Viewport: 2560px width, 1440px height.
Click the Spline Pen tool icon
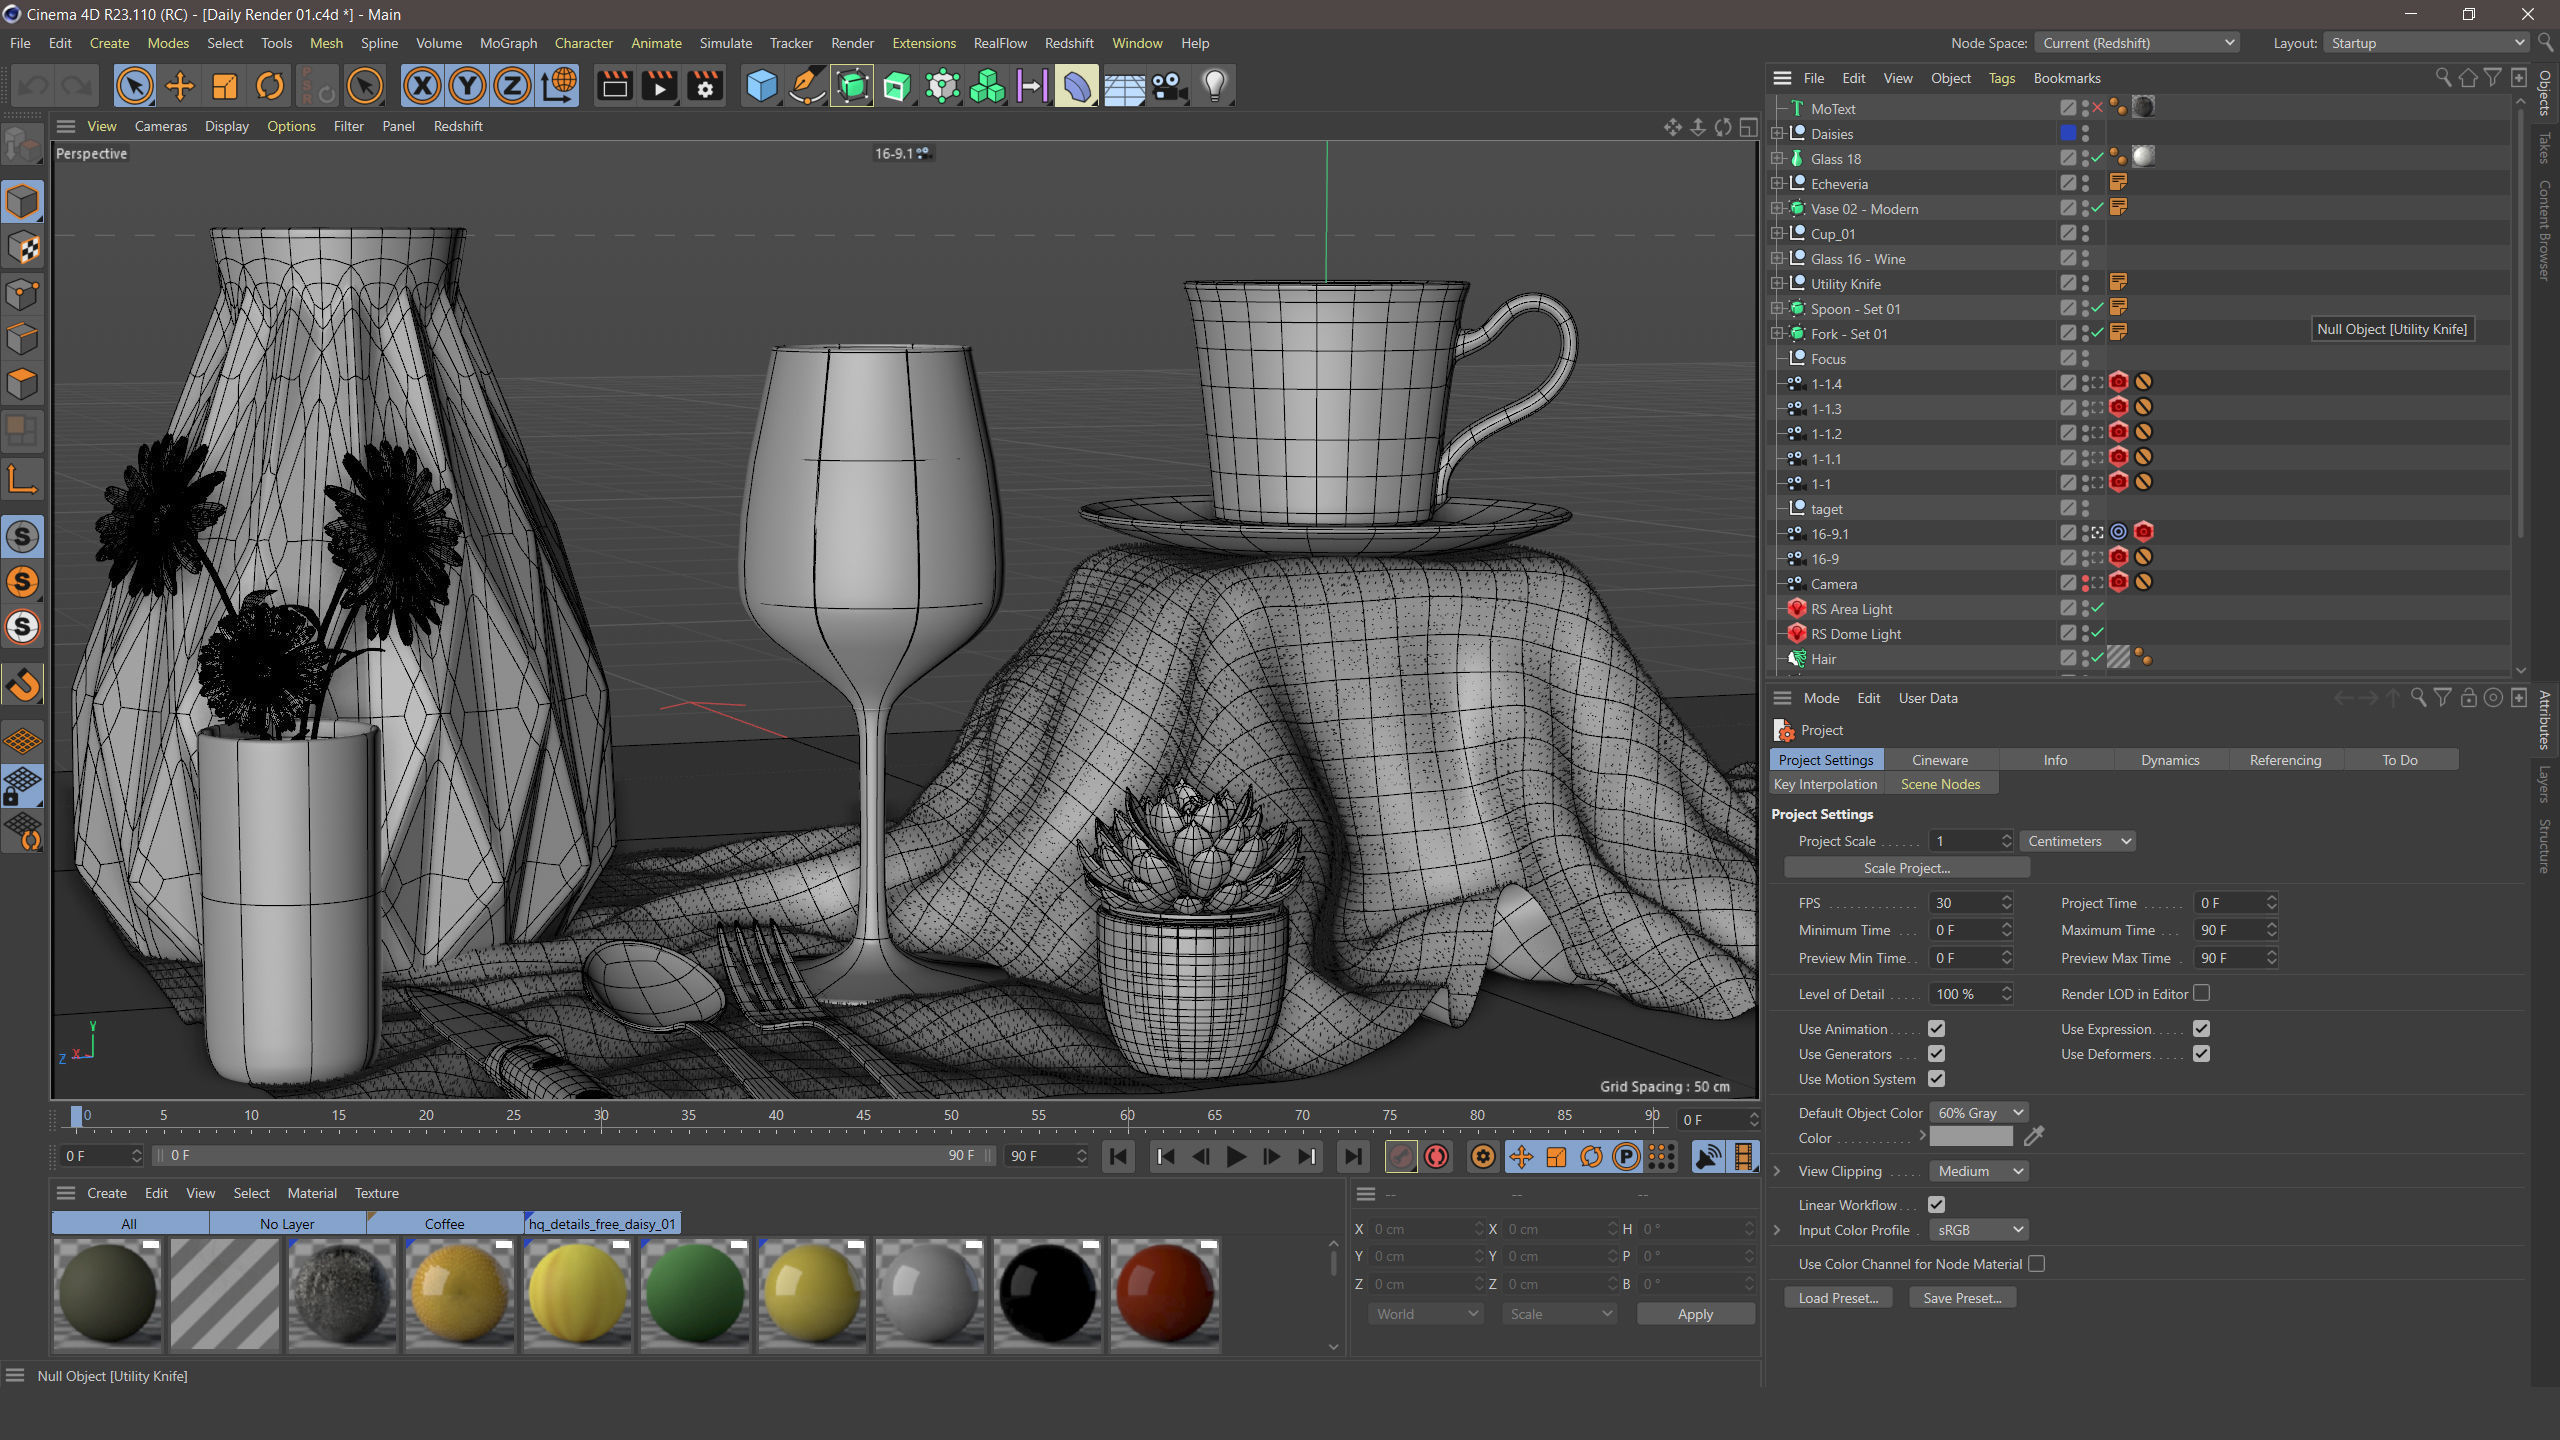tap(806, 86)
